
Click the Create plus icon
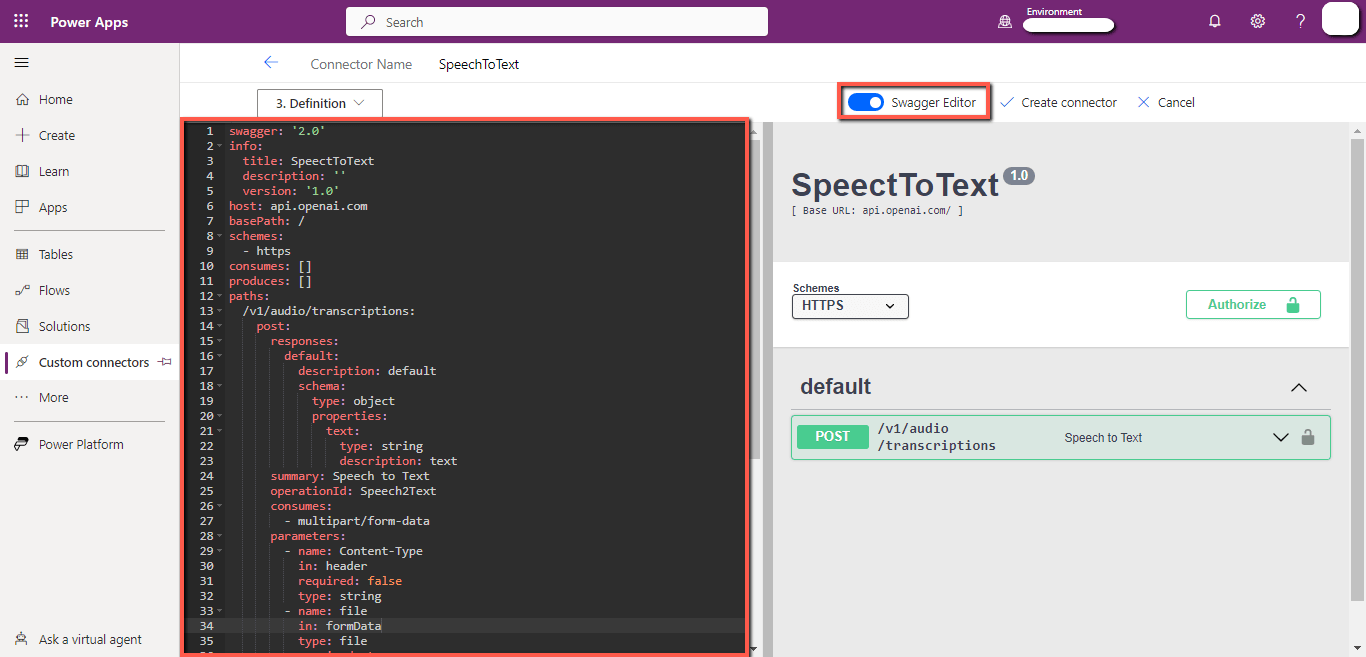tap(22, 135)
